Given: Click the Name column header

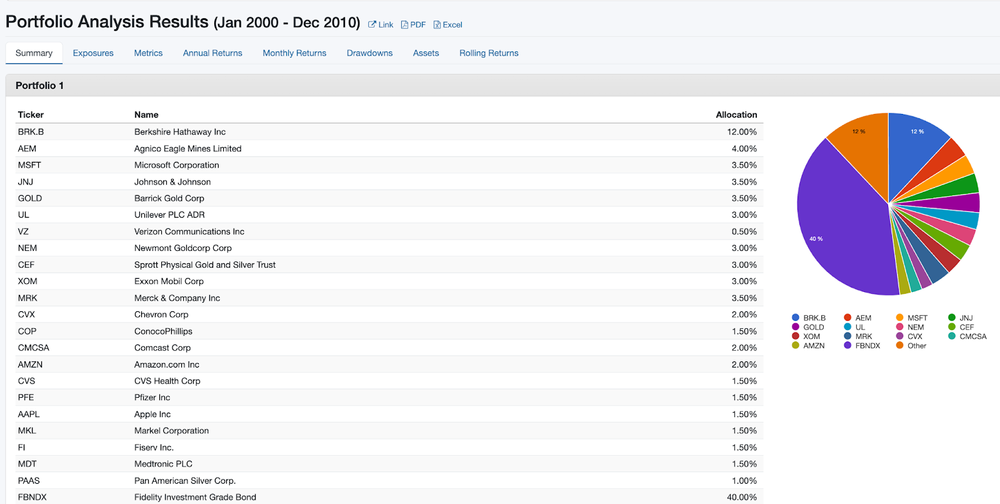Looking at the screenshot, I should click(x=146, y=115).
